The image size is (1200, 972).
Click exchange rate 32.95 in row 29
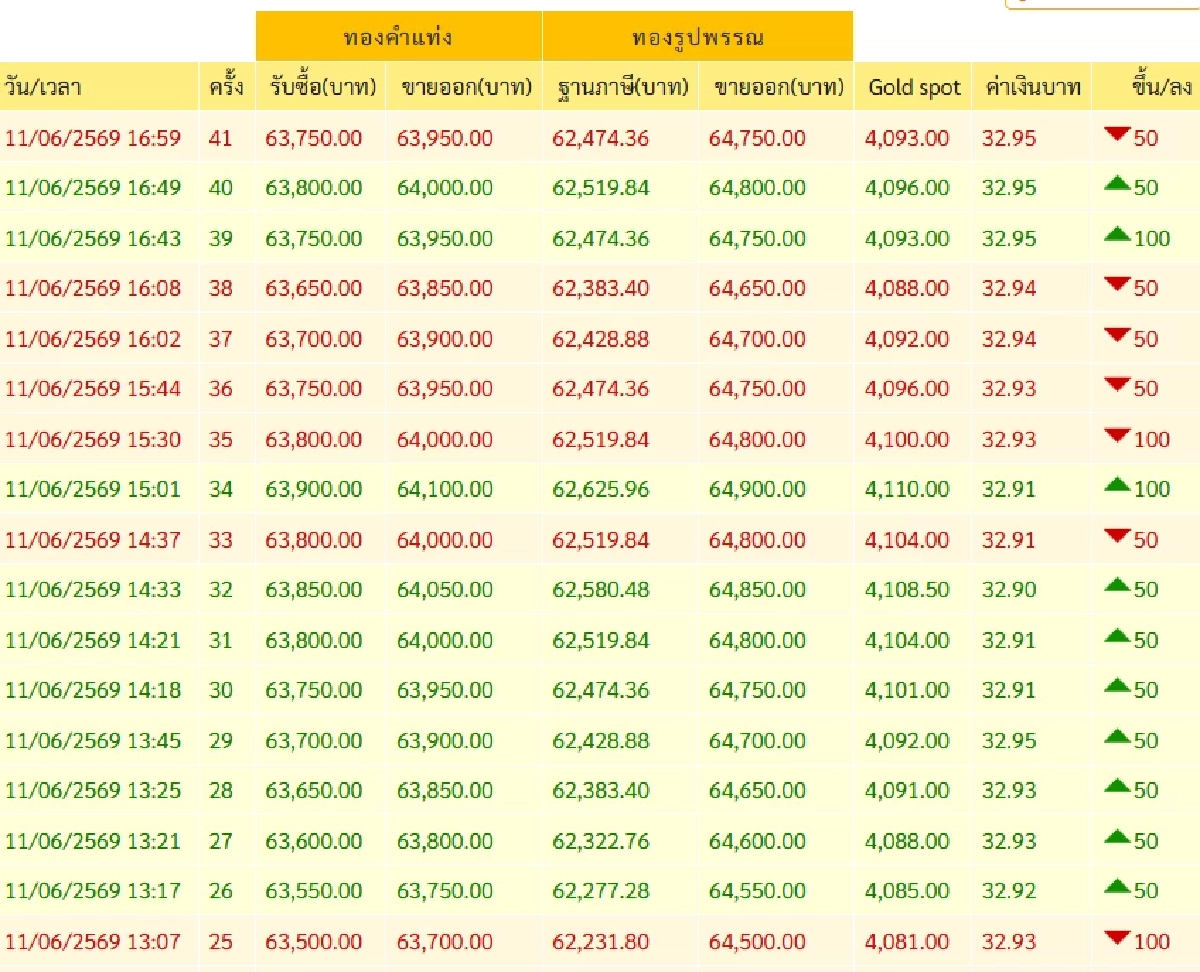coord(1009,741)
